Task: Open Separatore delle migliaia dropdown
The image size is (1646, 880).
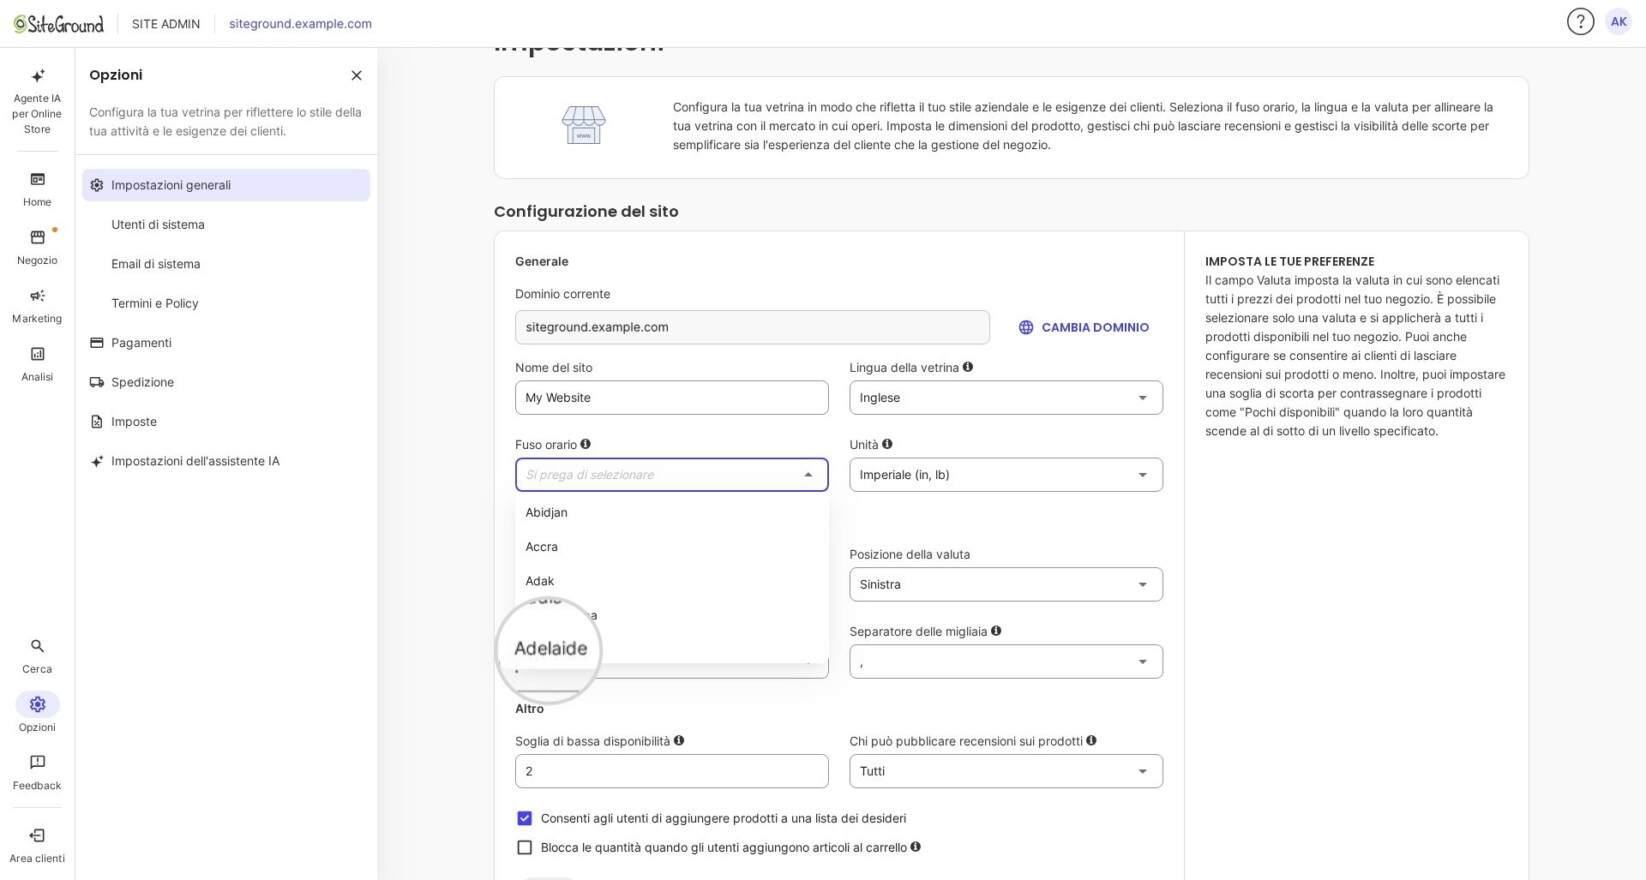Action: 1006,662
